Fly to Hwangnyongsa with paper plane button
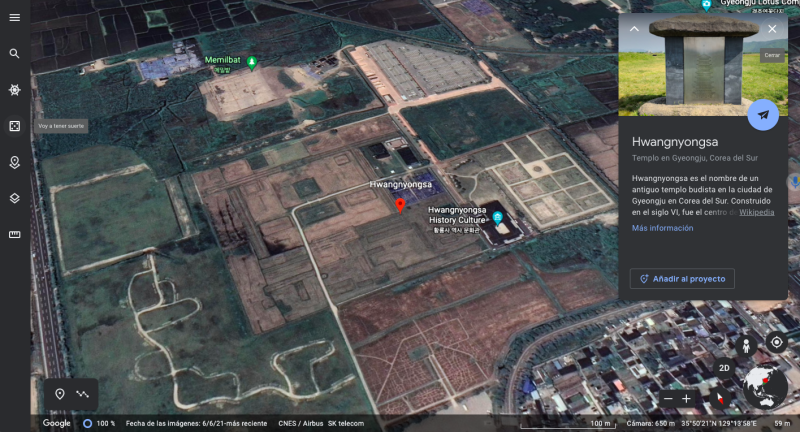The width and height of the screenshot is (800, 432). point(763,115)
